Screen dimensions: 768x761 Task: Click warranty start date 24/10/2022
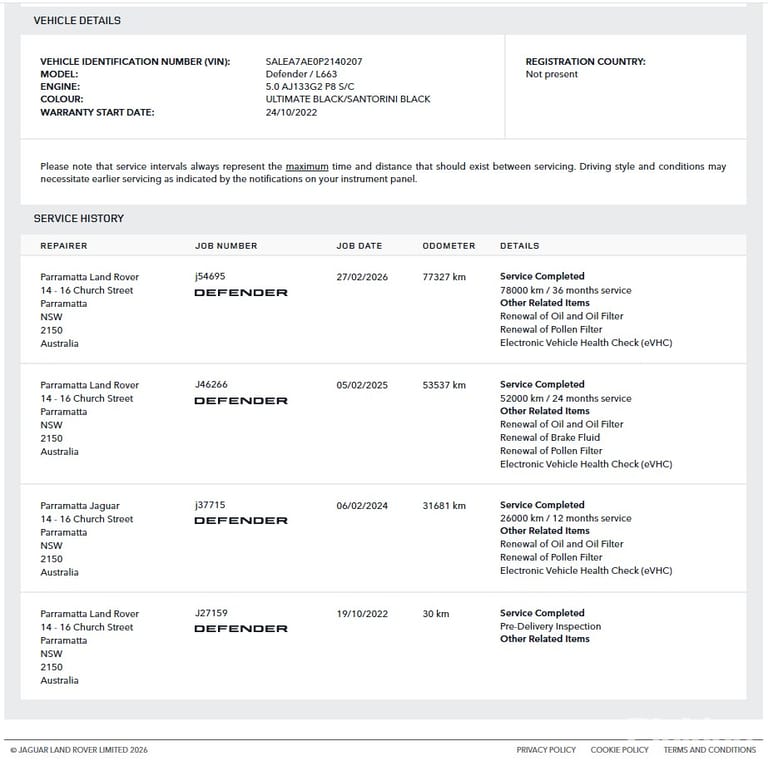[x=291, y=112]
